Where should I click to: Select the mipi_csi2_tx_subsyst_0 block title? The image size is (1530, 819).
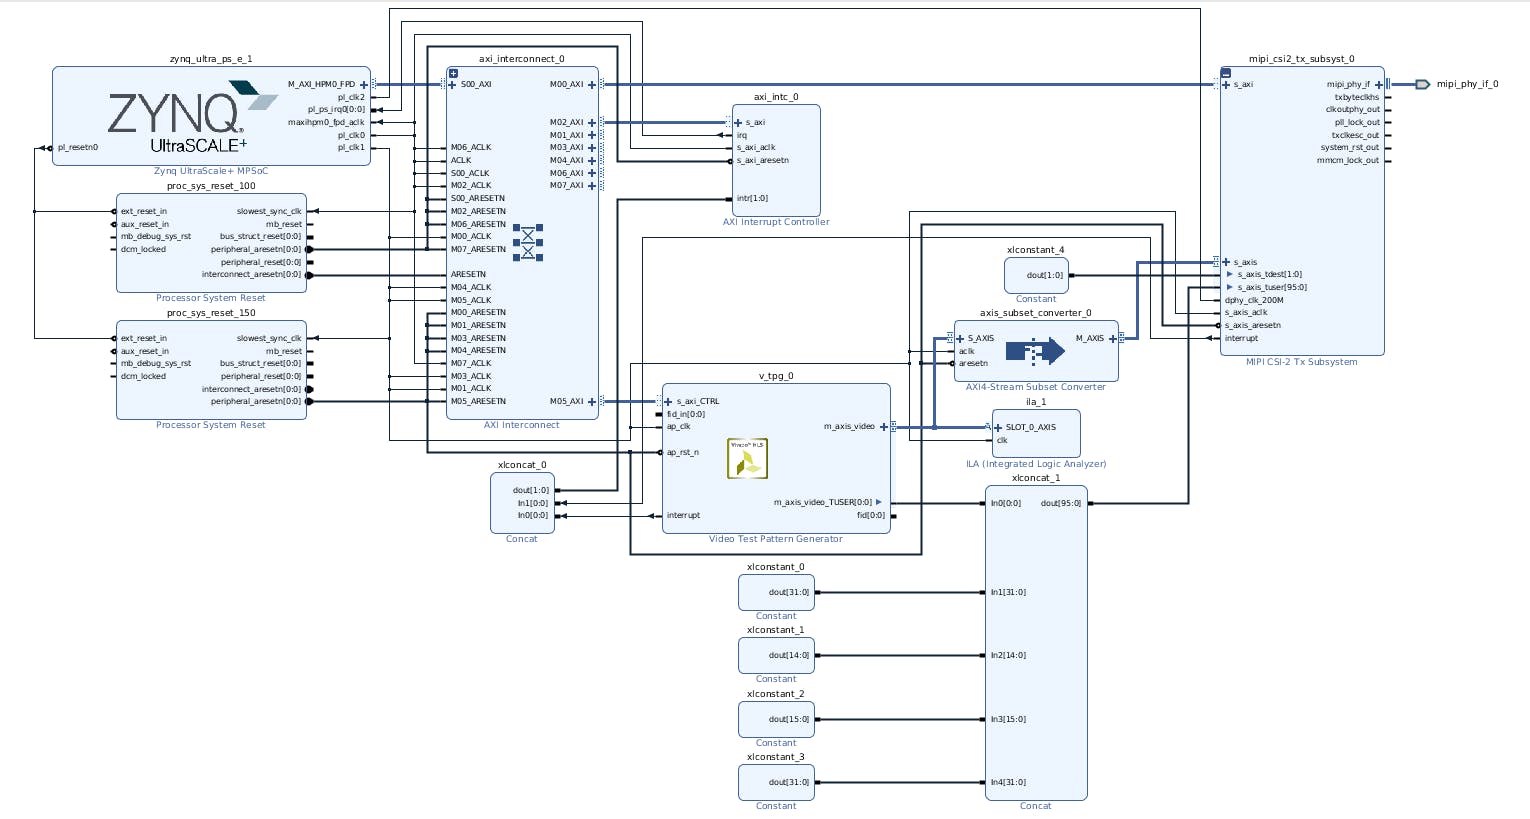[1301, 59]
